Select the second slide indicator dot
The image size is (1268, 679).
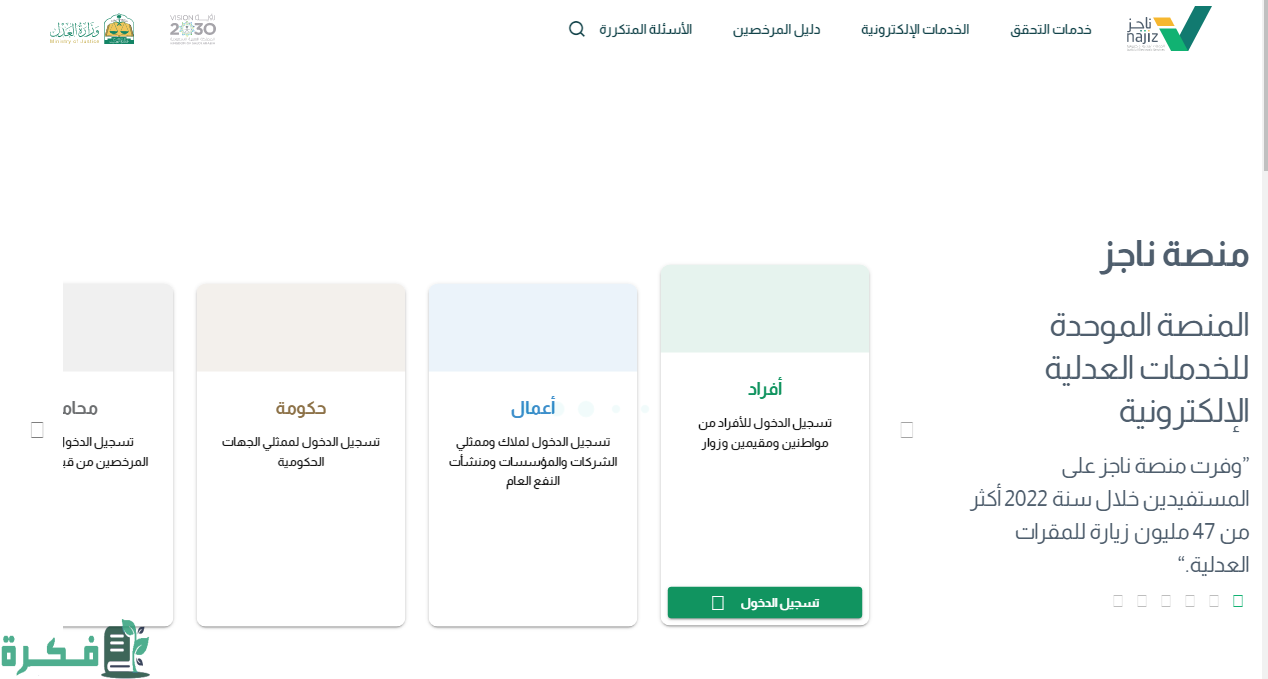click(1214, 600)
